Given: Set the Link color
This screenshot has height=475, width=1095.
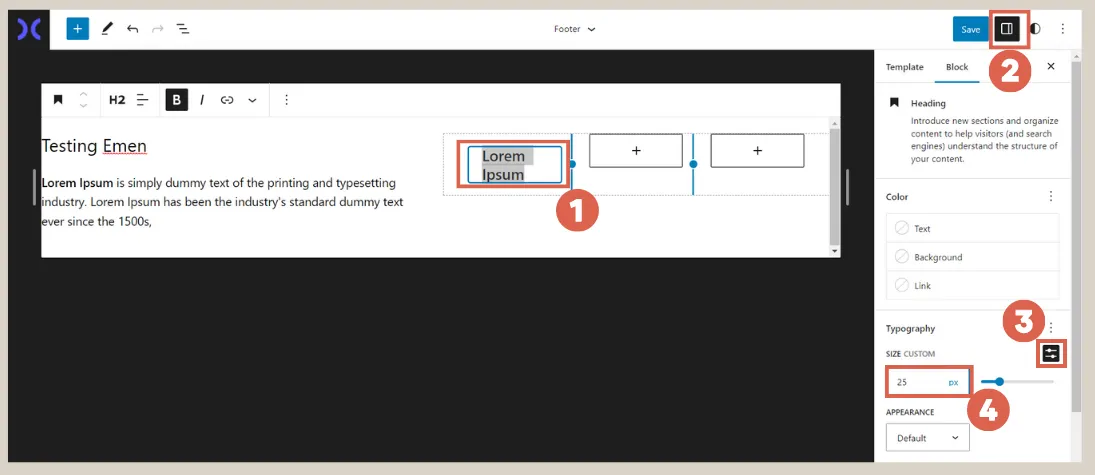Looking at the screenshot, I should click(973, 286).
